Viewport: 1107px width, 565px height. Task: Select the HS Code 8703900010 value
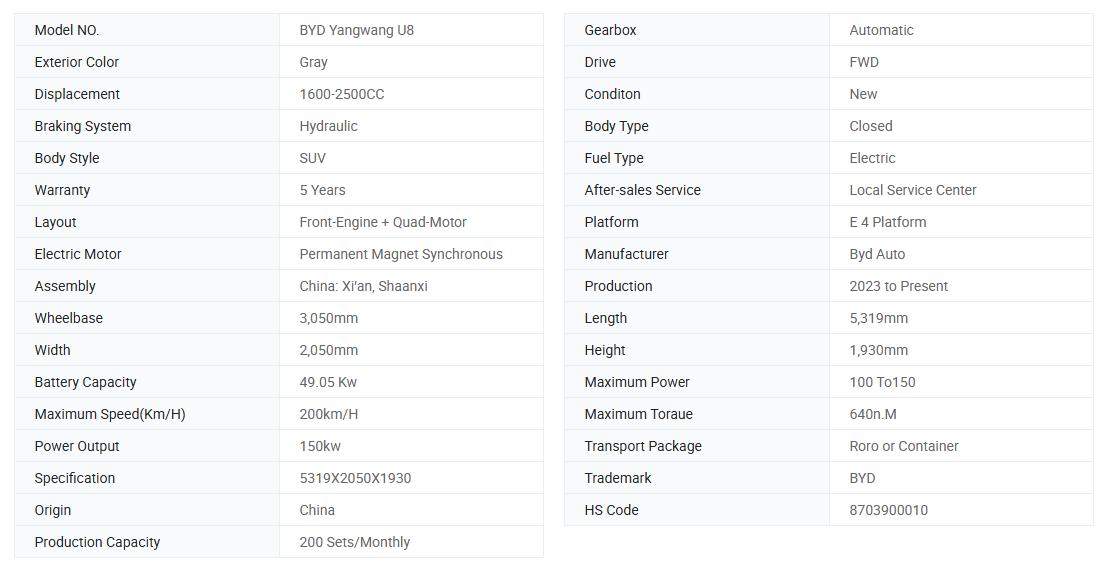889,510
